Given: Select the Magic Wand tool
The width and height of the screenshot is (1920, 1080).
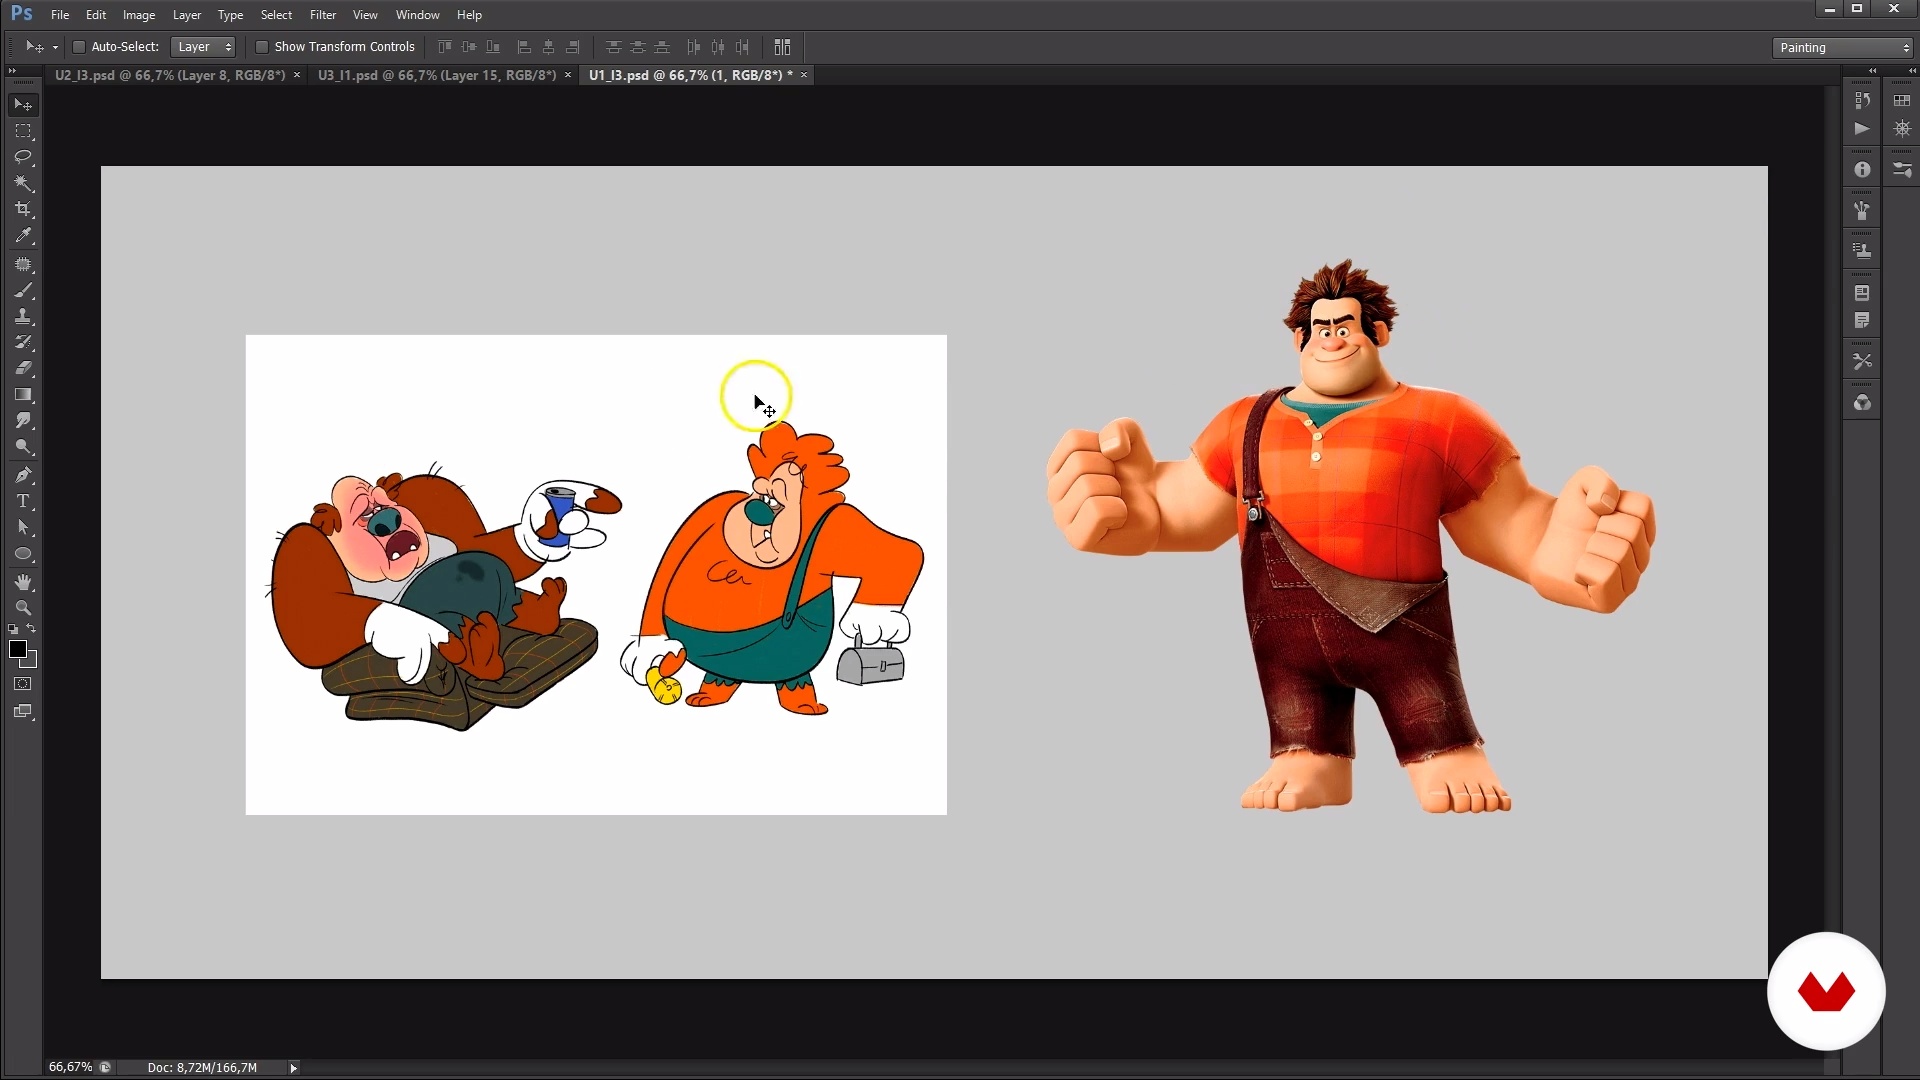Looking at the screenshot, I should 23,183.
